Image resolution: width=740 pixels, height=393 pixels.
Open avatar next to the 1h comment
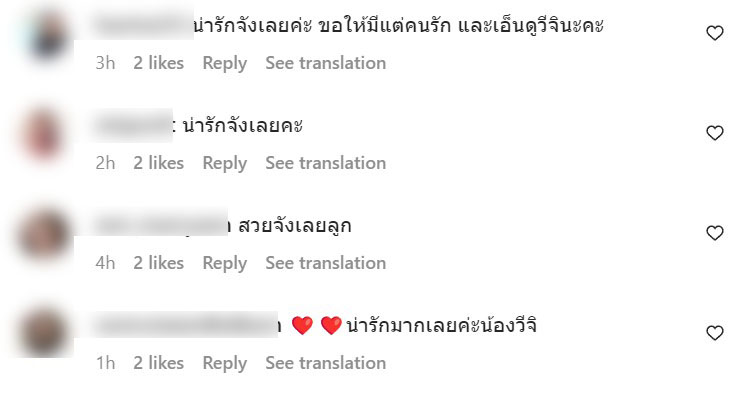coord(44,334)
